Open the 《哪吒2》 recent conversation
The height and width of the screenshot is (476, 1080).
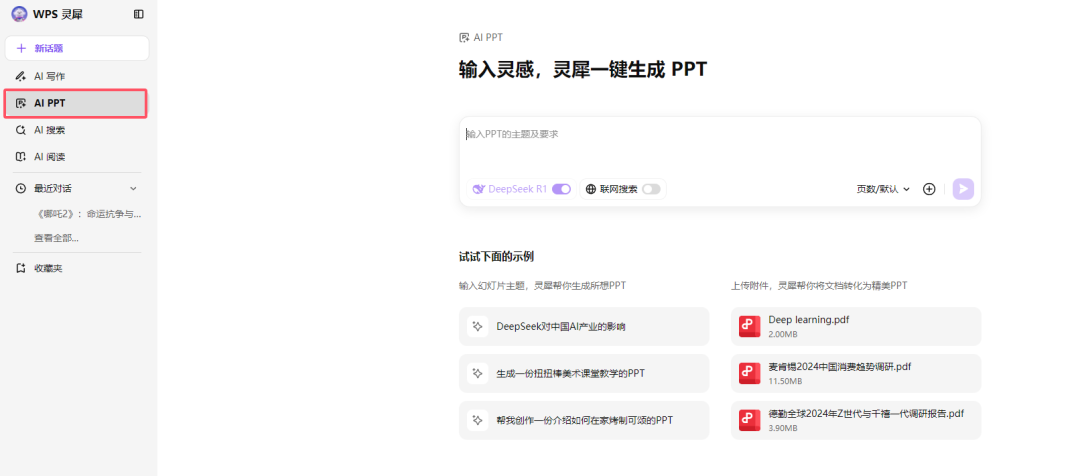[88, 214]
